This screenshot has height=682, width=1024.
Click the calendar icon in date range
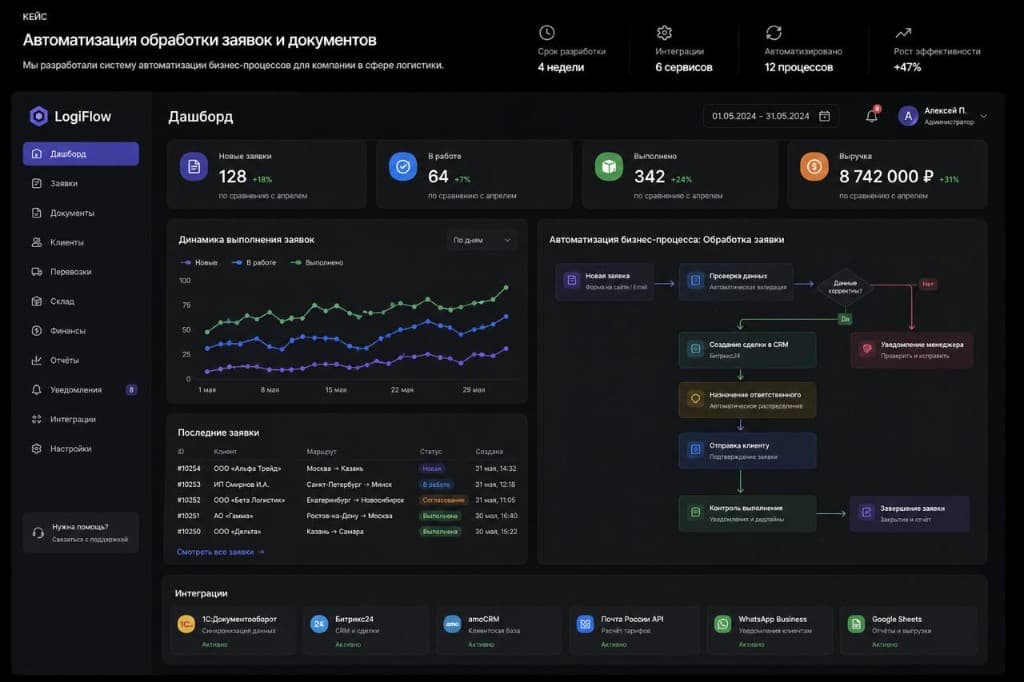point(825,116)
